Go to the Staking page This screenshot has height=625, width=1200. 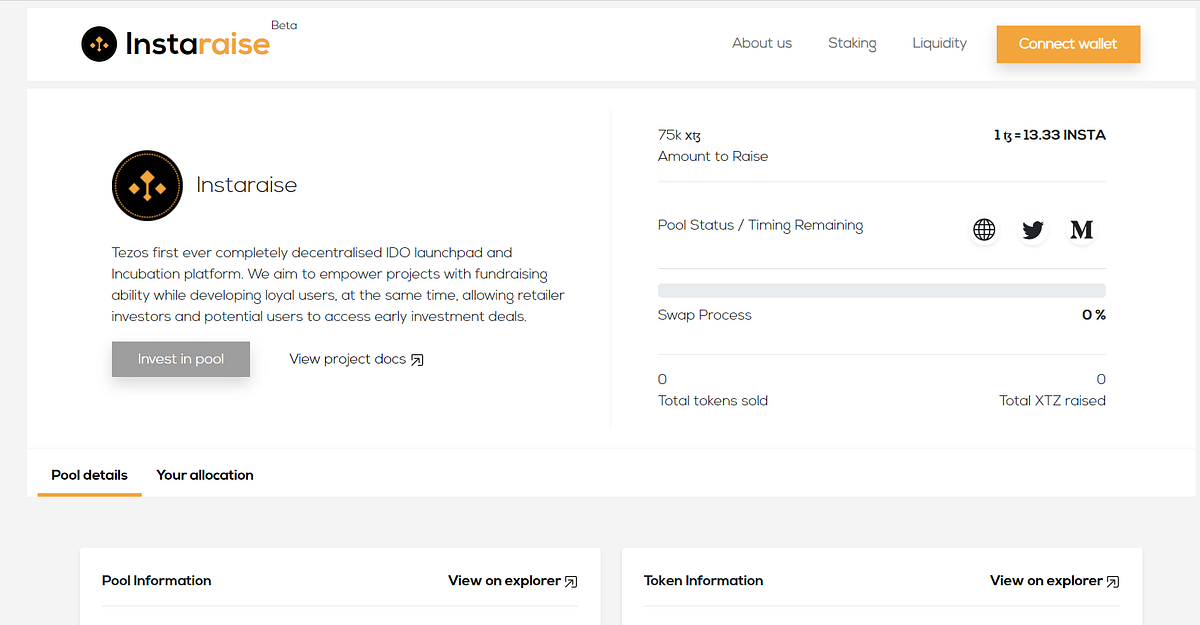pos(852,43)
